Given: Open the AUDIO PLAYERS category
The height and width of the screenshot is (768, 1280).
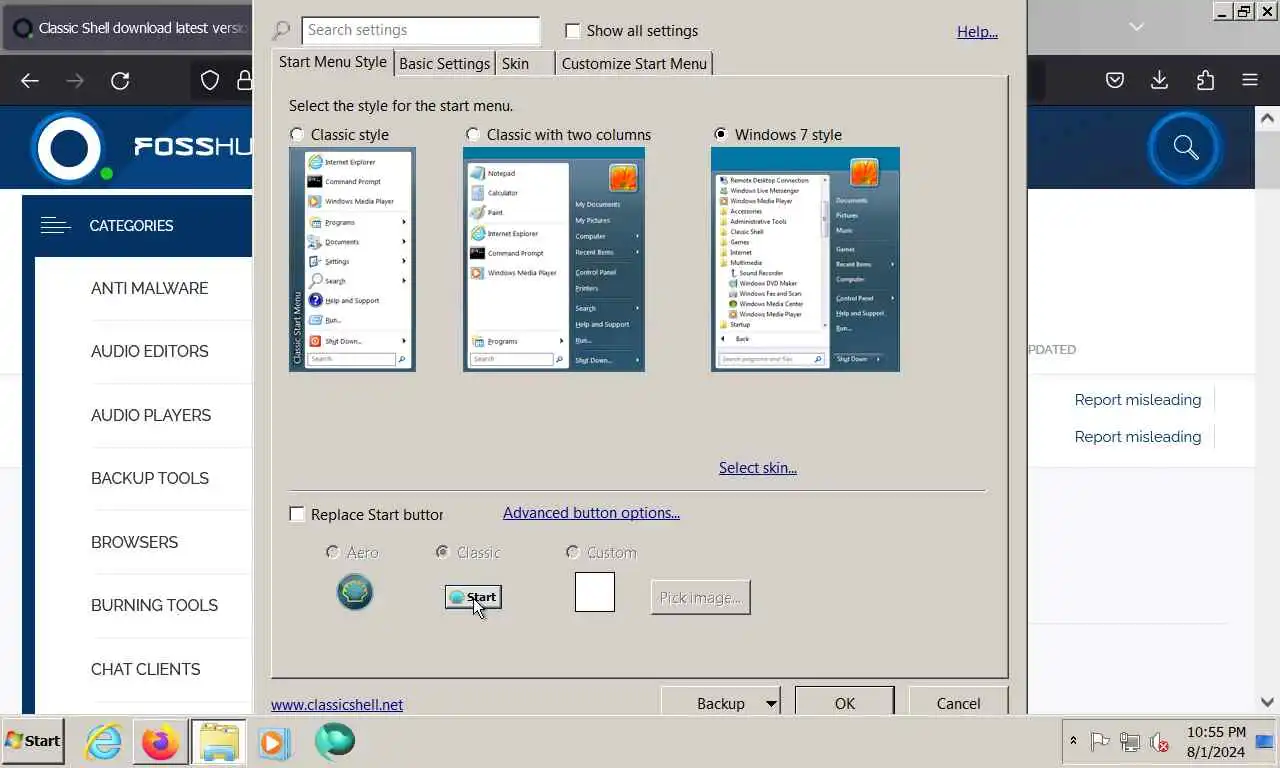Looking at the screenshot, I should tap(151, 415).
